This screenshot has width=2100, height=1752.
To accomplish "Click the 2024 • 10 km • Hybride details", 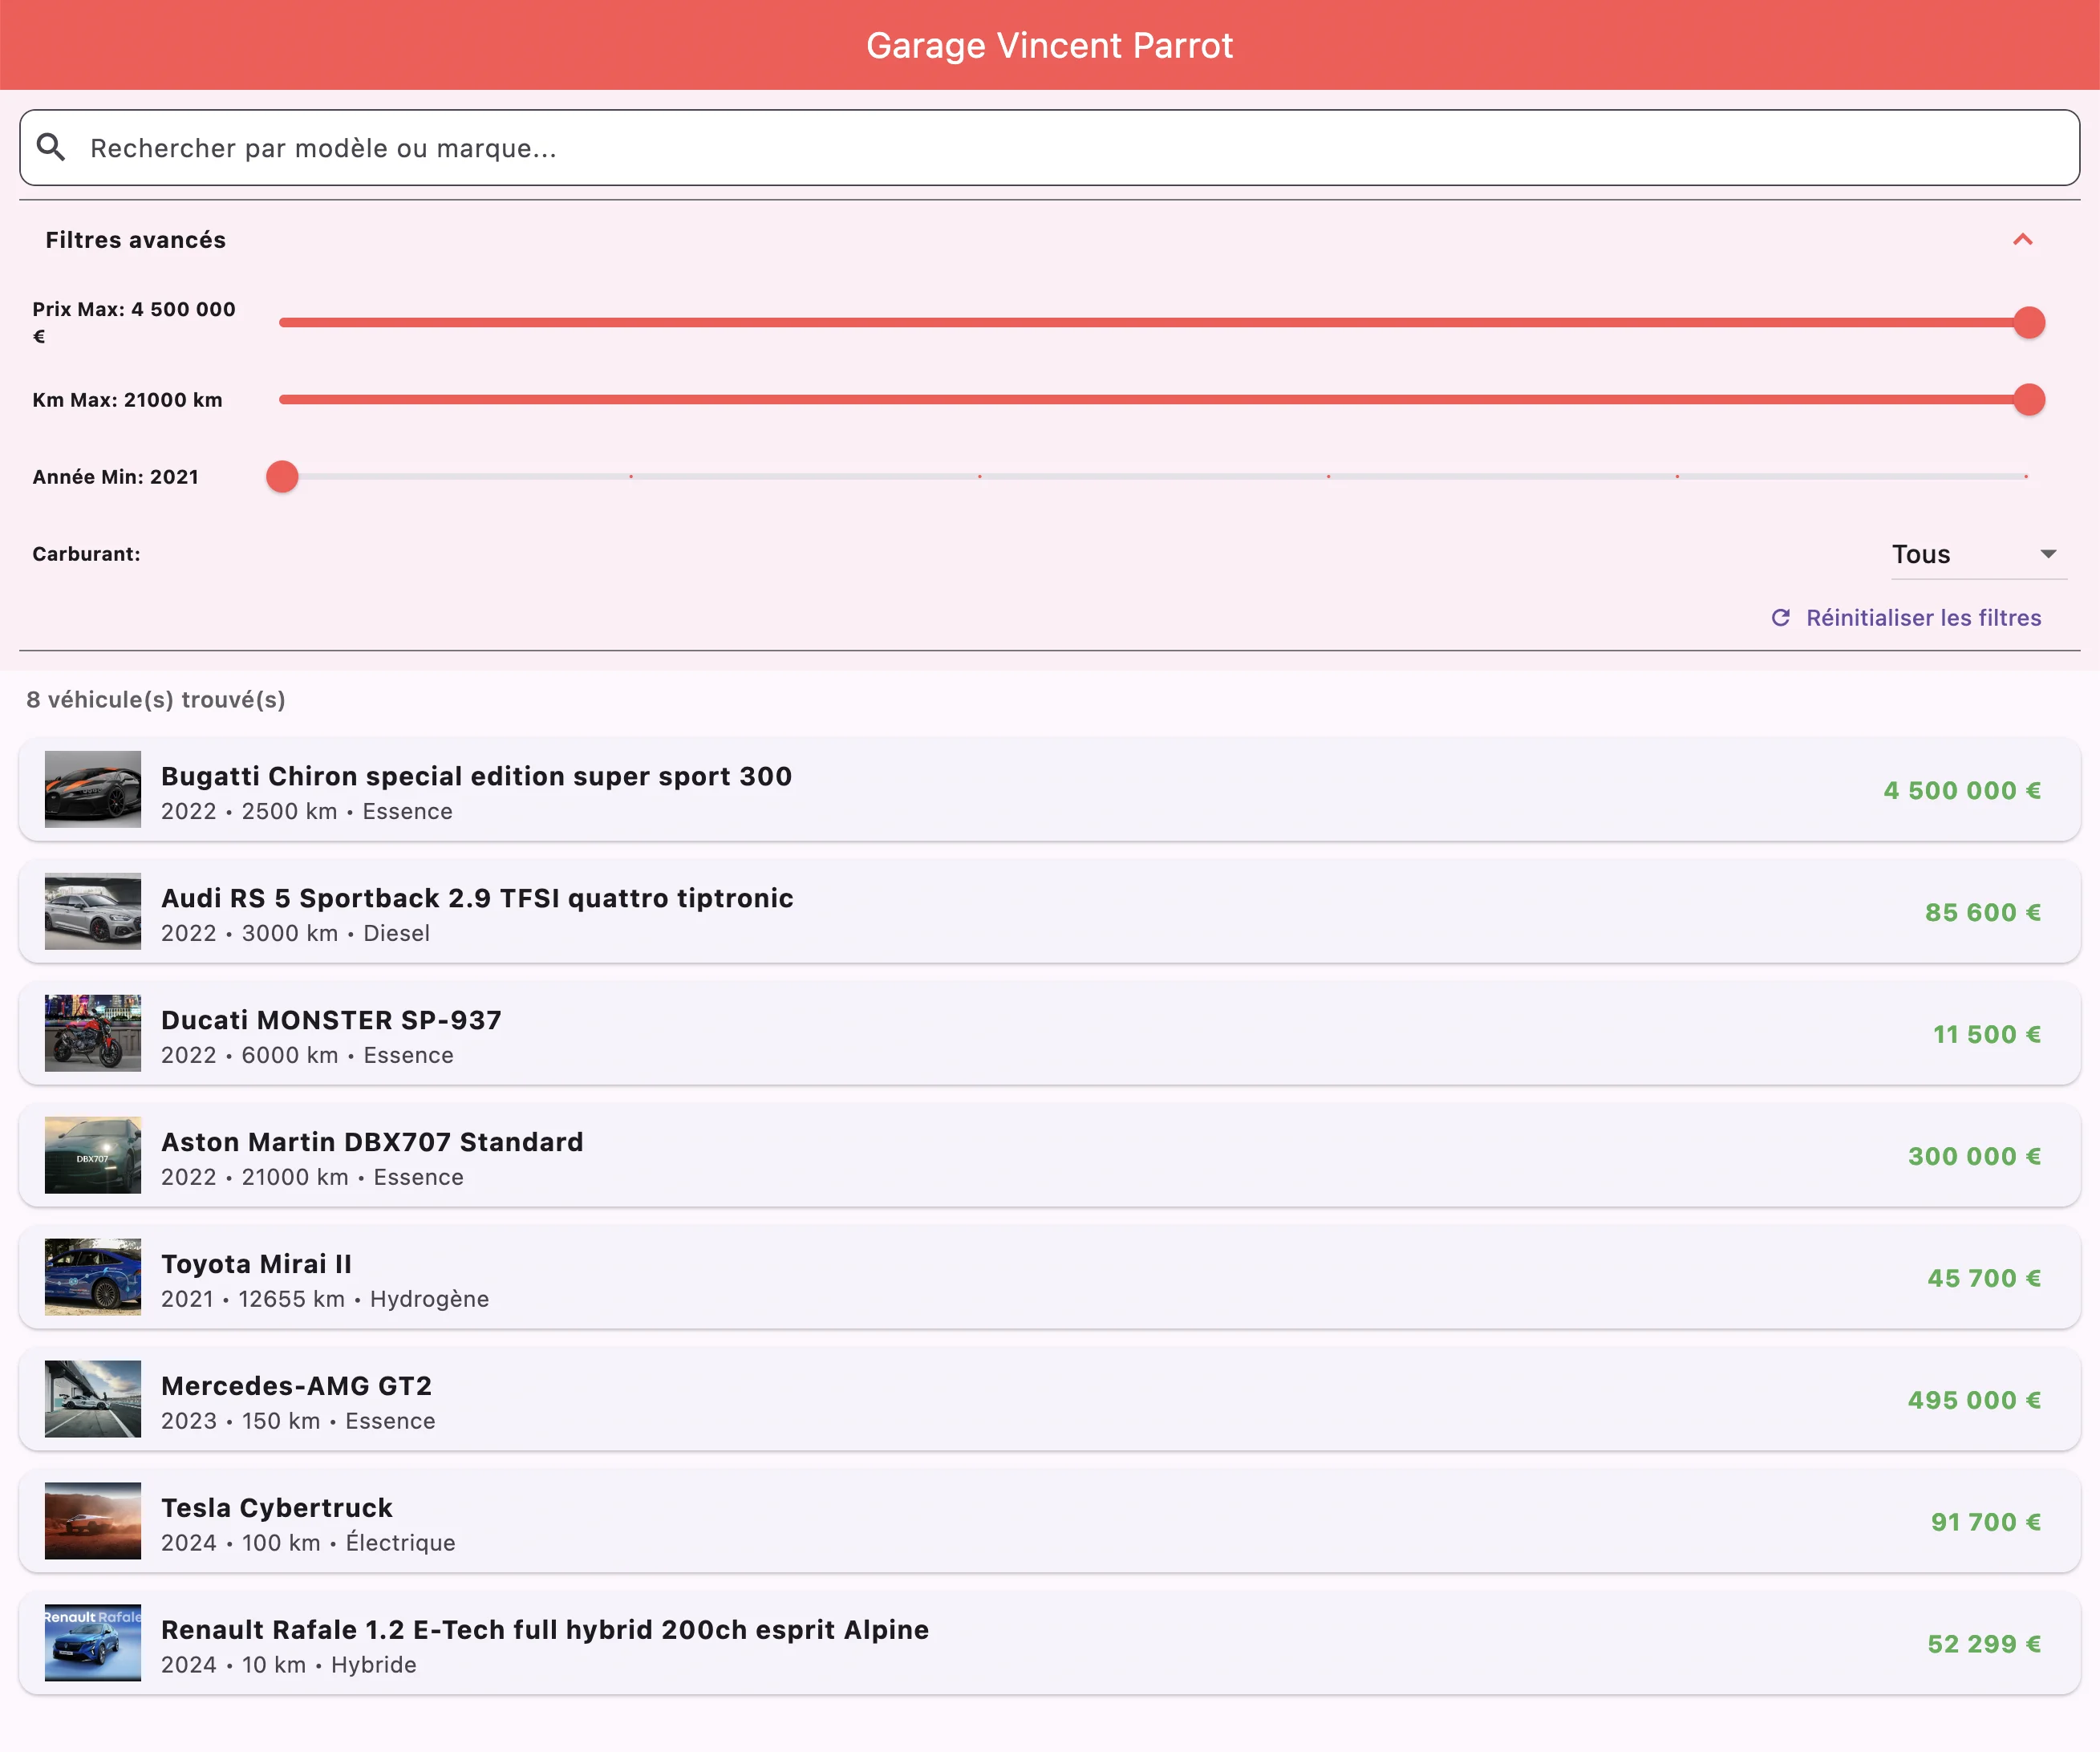I will (289, 1665).
